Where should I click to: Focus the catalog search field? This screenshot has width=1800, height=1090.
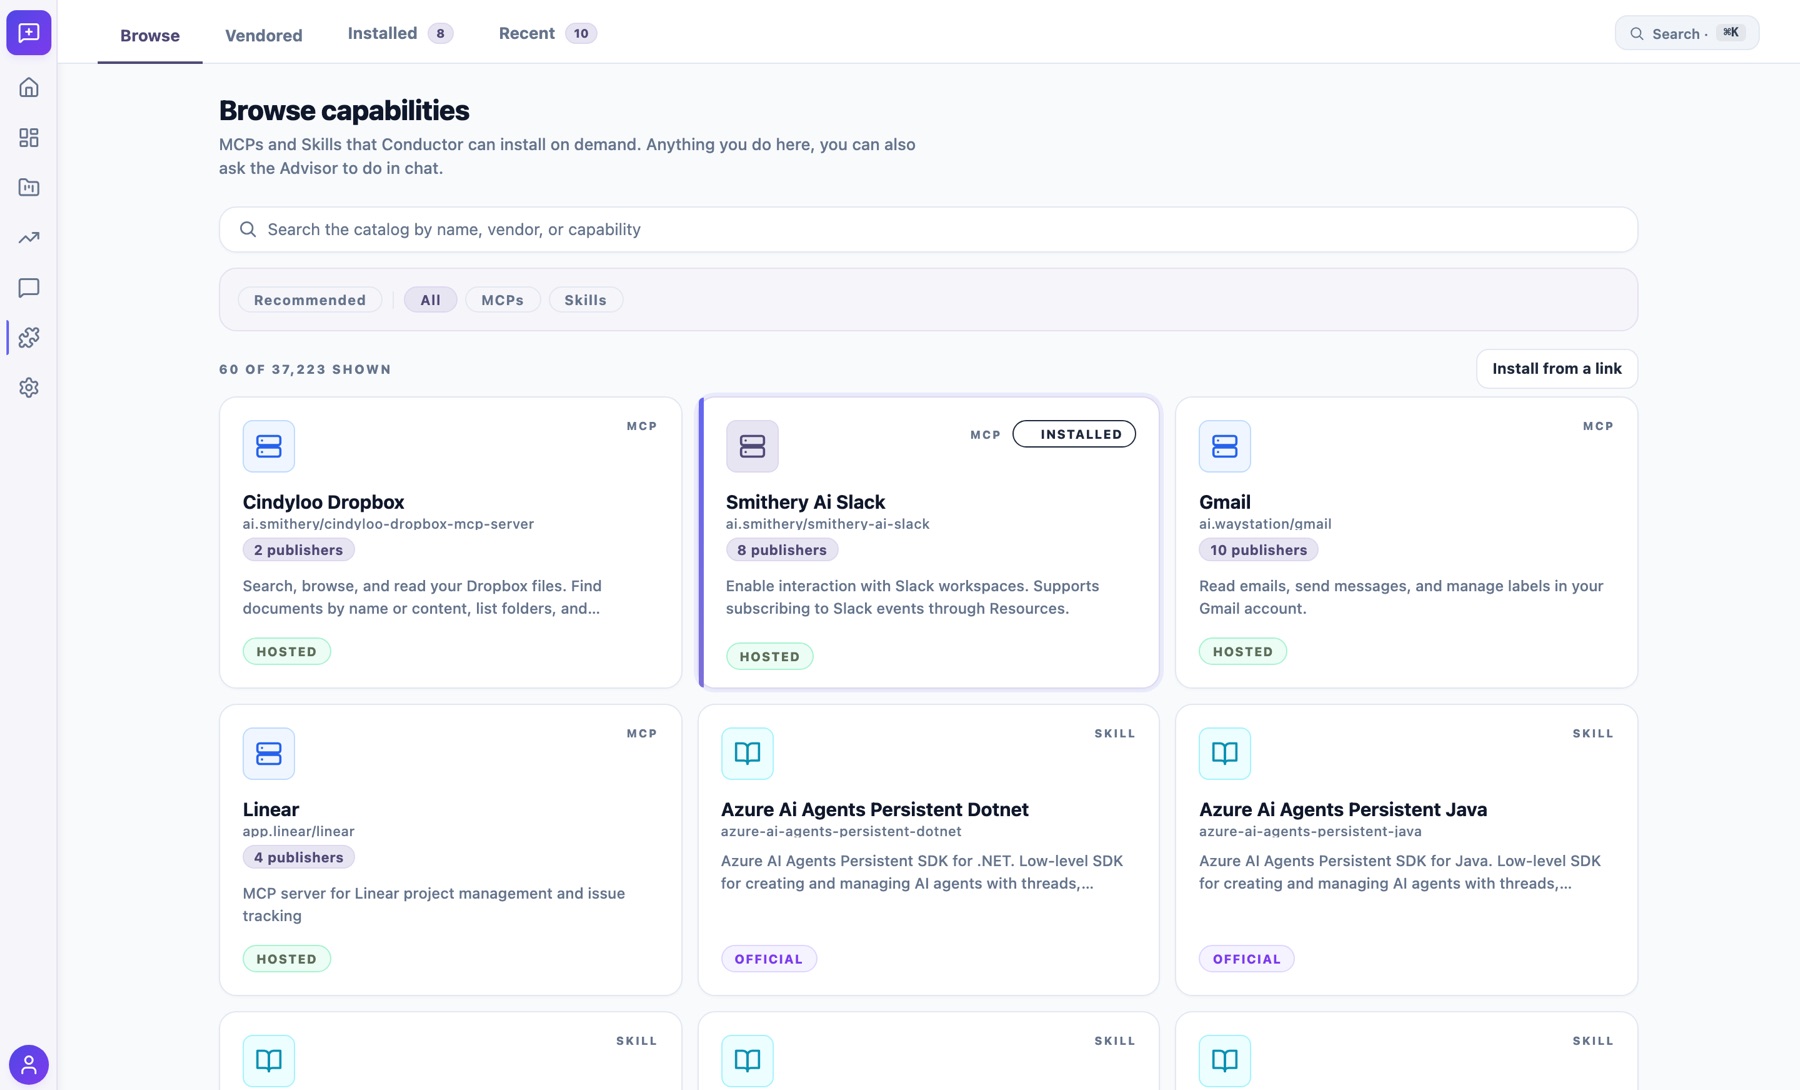928,229
